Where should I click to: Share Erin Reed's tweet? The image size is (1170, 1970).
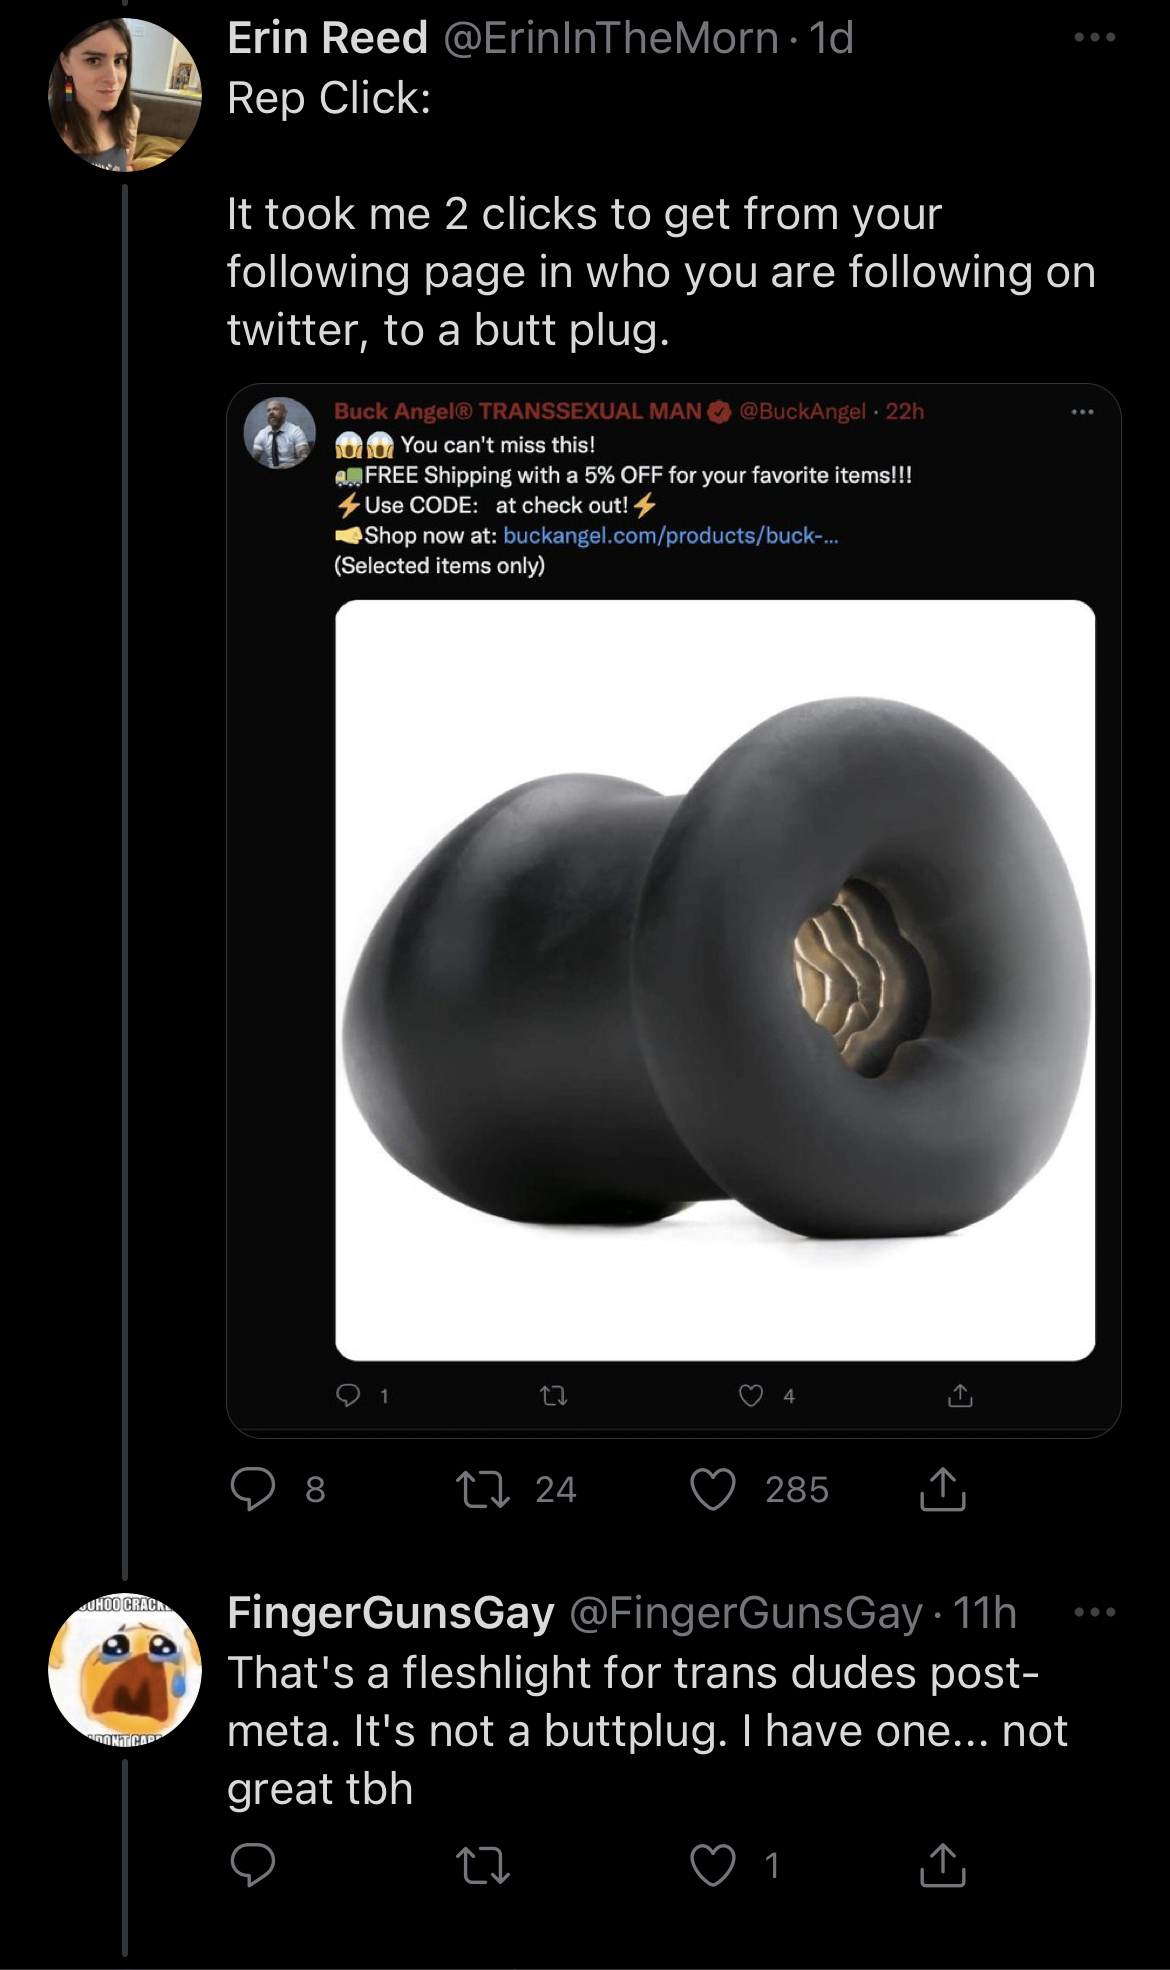942,1489
